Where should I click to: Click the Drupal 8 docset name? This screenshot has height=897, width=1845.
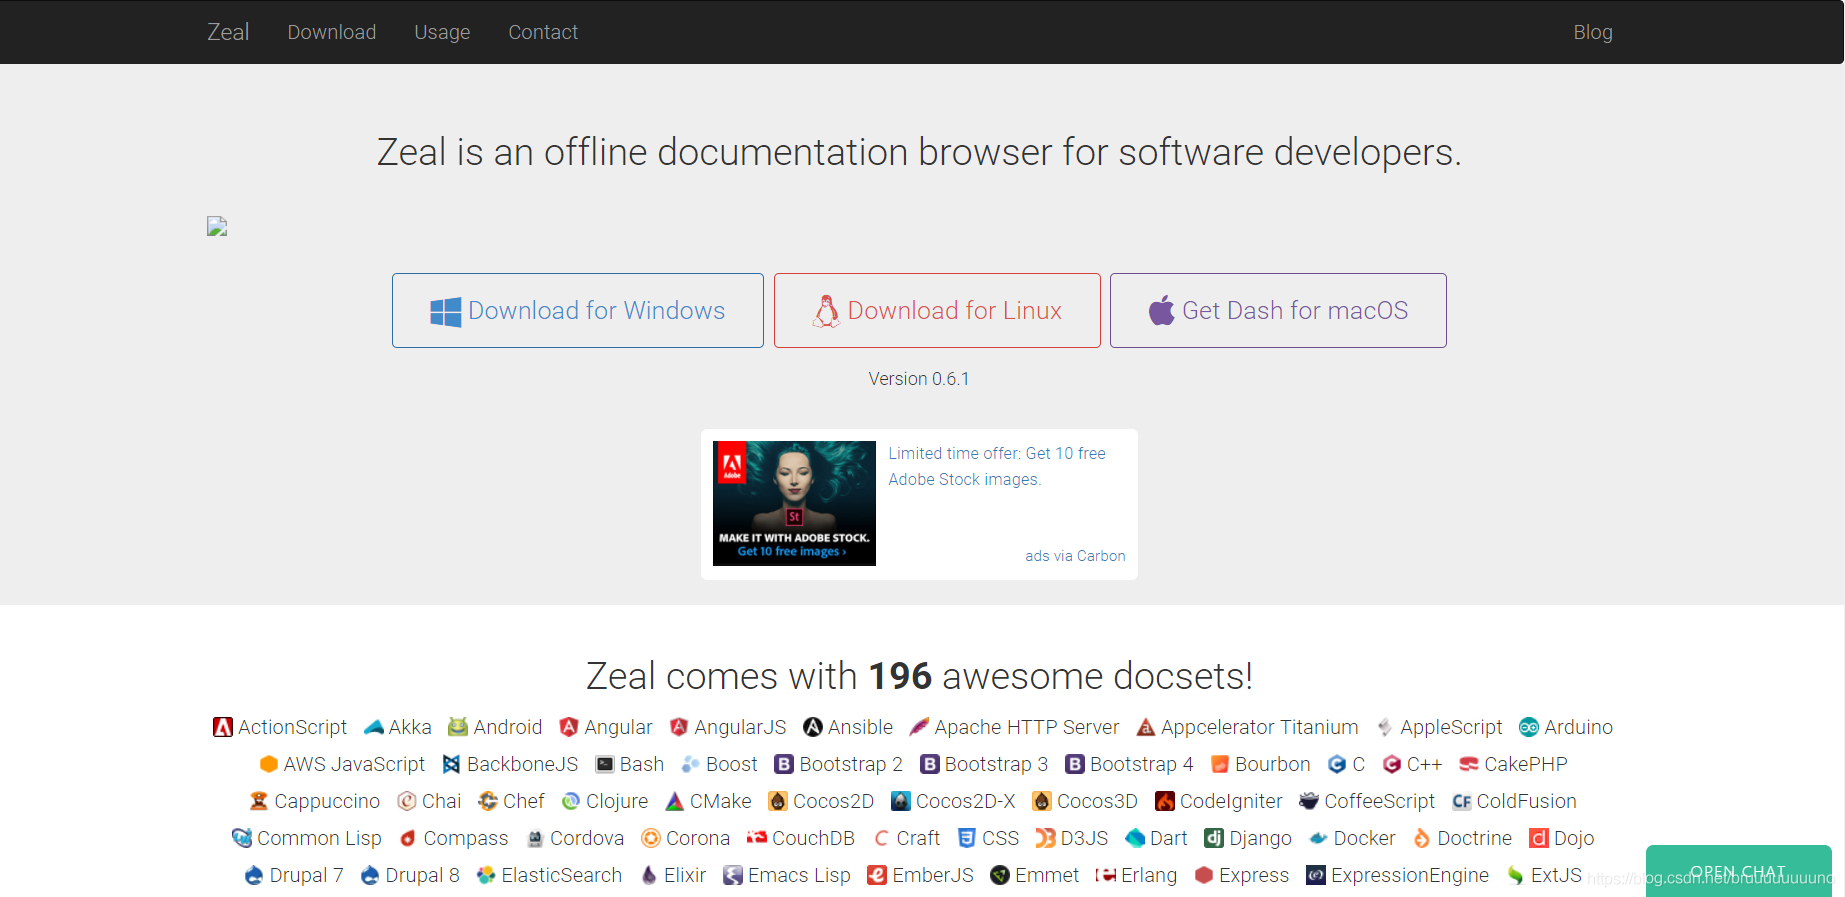coord(422,875)
